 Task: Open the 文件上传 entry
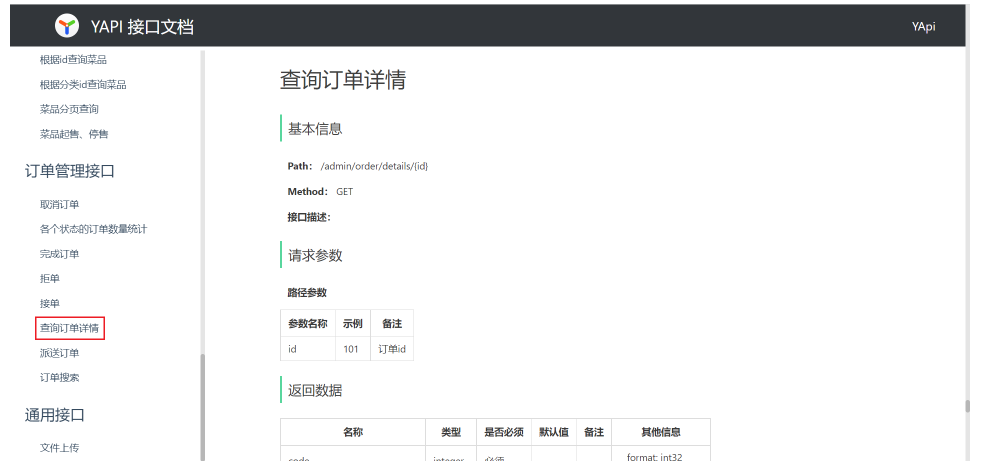[59, 448]
